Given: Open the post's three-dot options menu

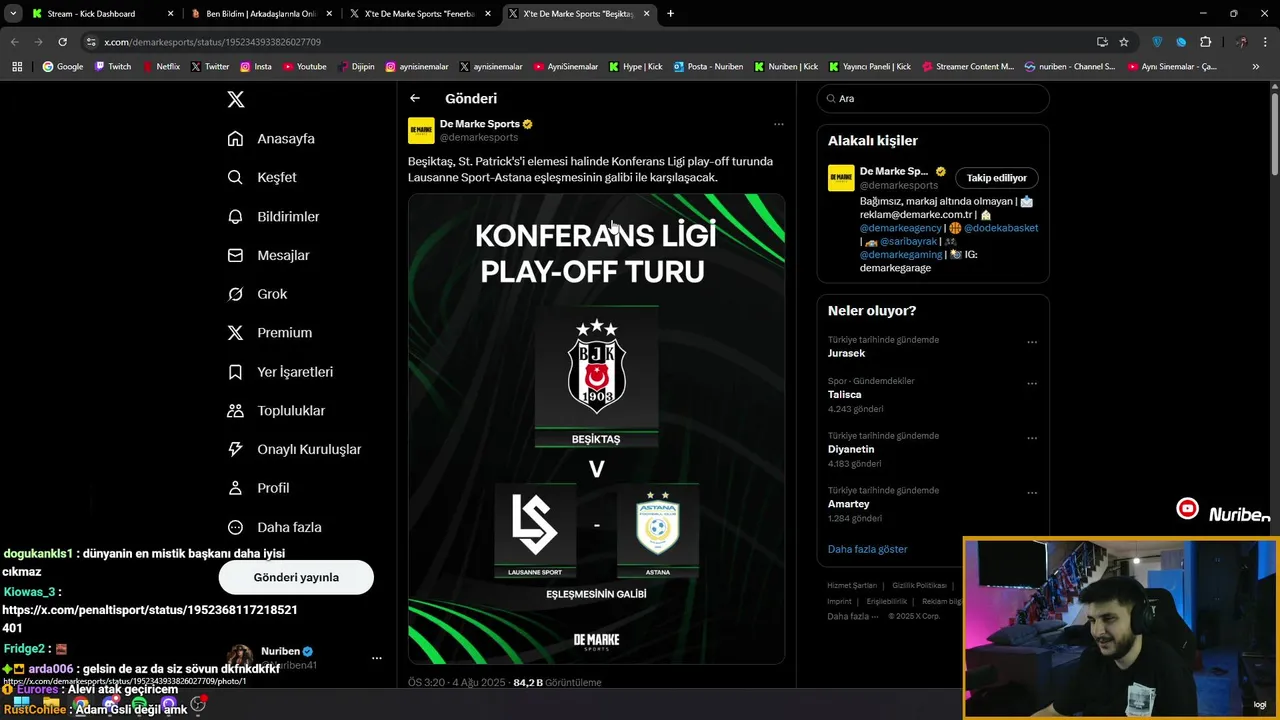Looking at the screenshot, I should tap(778, 124).
